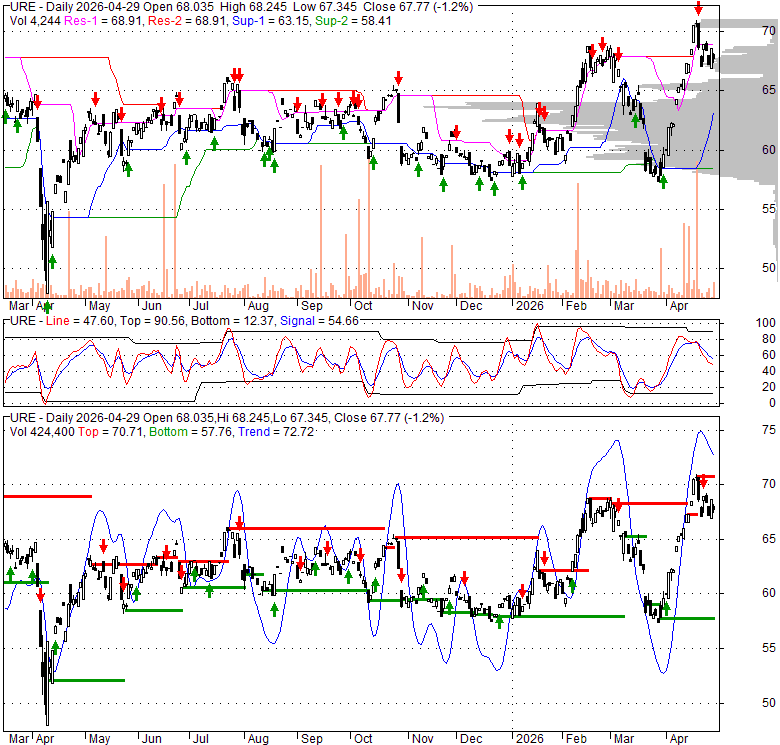Select the Aug label on bottom chart time axis
The width and height of the screenshot is (780, 745).
[x=258, y=739]
